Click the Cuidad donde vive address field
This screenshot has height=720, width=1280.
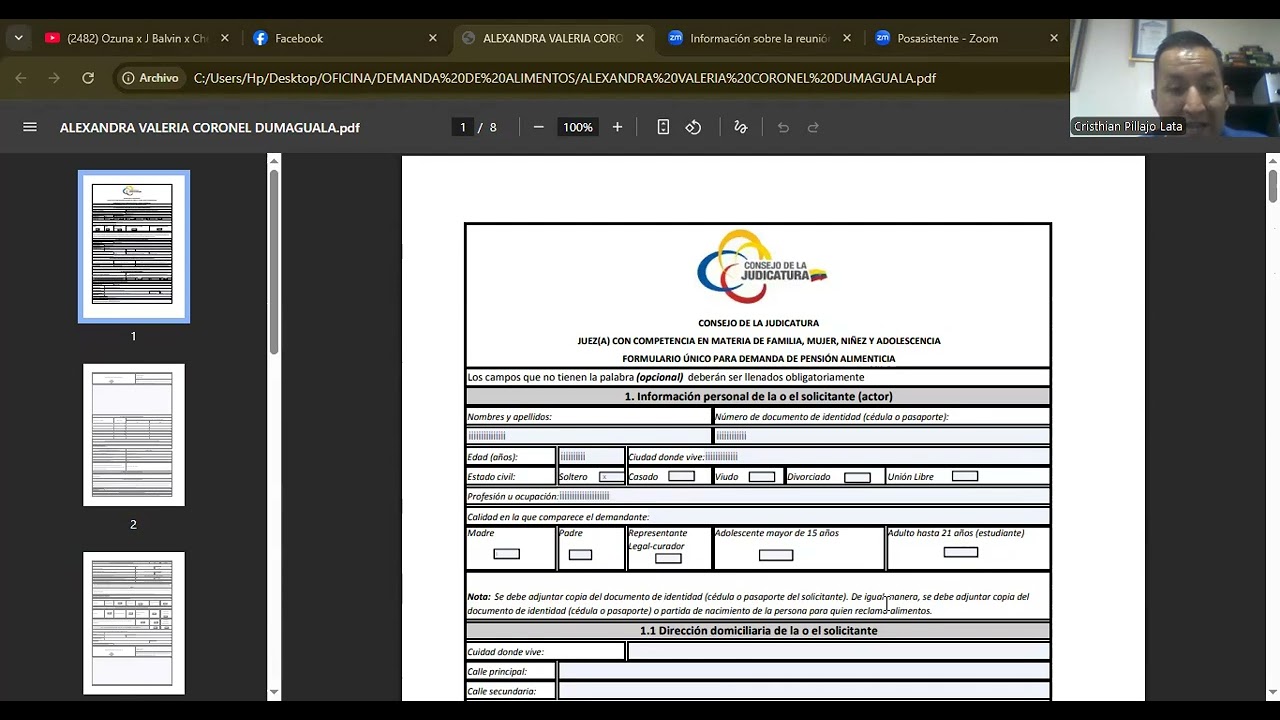tap(838, 652)
